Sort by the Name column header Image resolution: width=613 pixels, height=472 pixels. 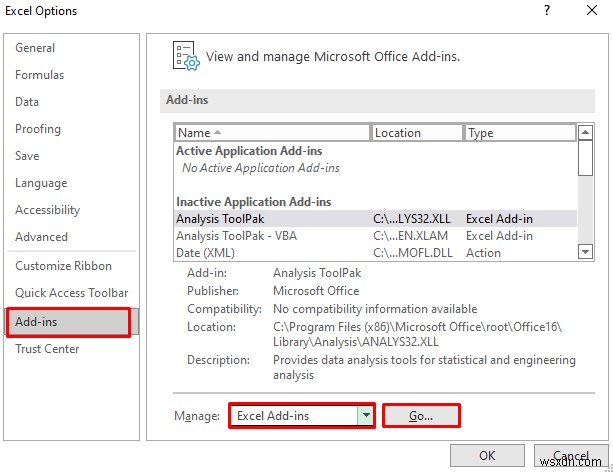272,133
